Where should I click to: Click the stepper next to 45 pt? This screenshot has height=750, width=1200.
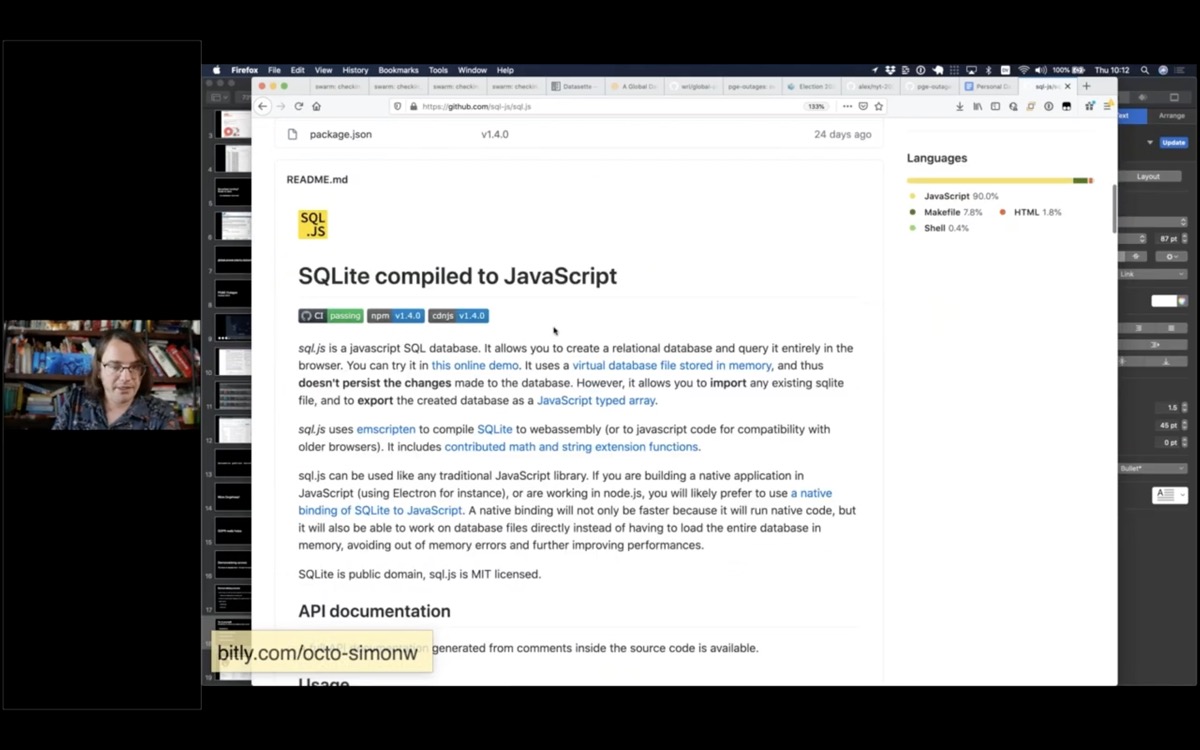pyautogui.click(x=1184, y=425)
